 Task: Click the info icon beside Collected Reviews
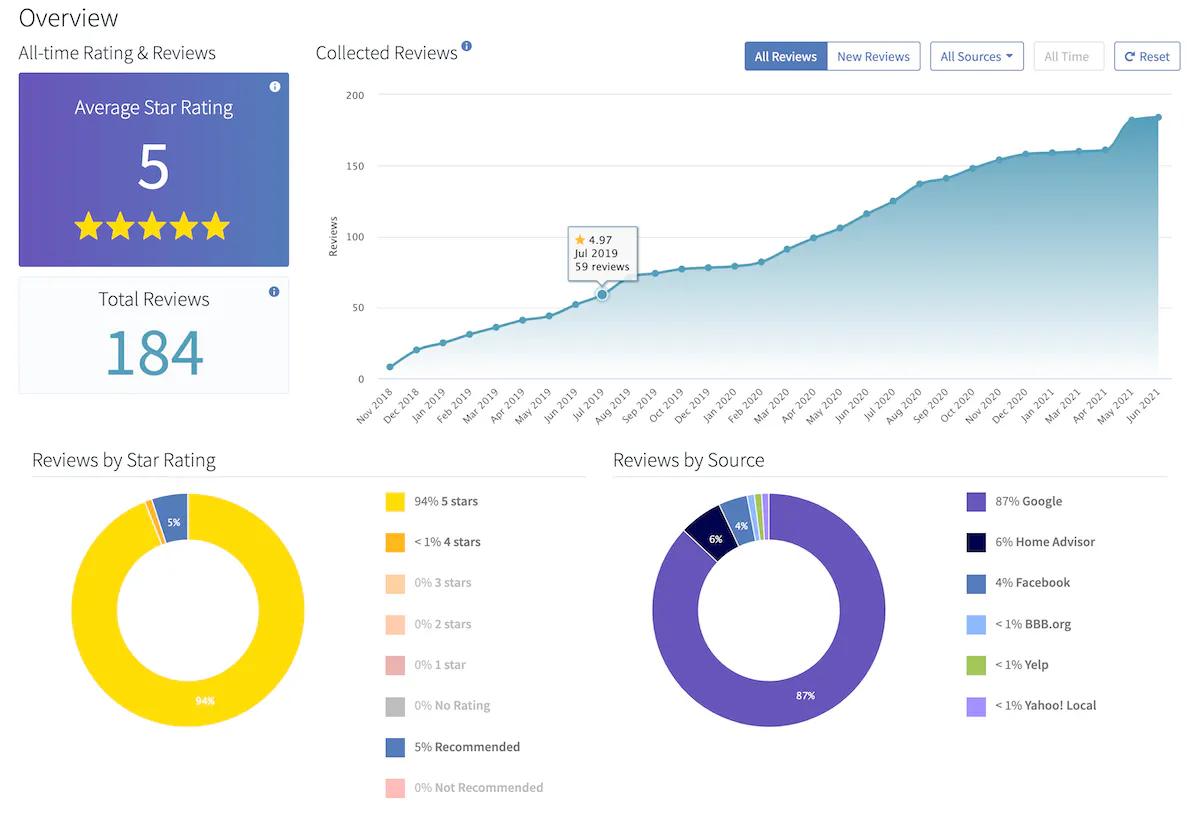point(466,46)
